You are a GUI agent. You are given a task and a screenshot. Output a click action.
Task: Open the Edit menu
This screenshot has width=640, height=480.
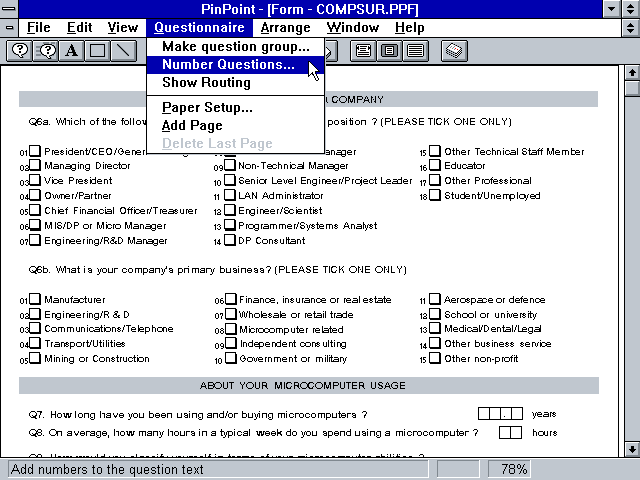click(x=79, y=28)
